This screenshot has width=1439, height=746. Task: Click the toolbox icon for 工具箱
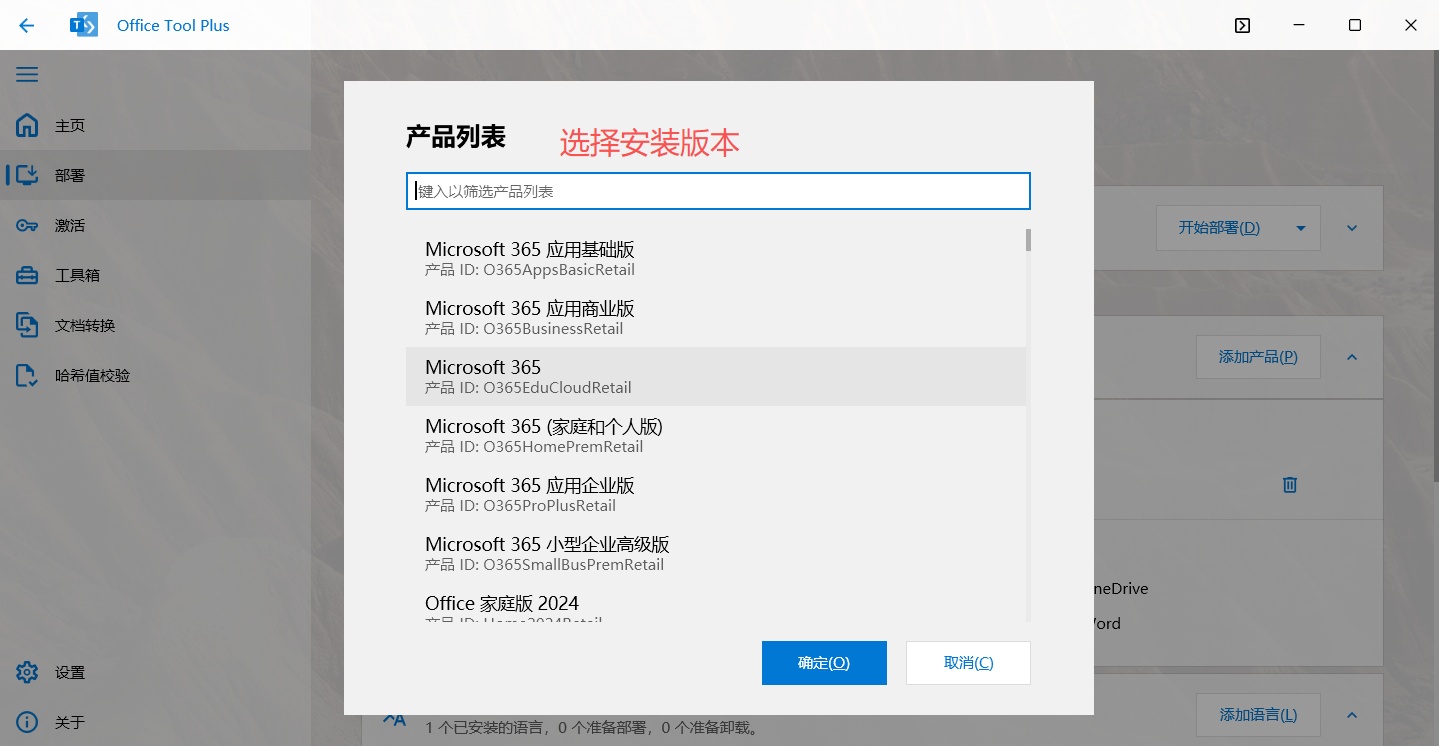[x=27, y=275]
